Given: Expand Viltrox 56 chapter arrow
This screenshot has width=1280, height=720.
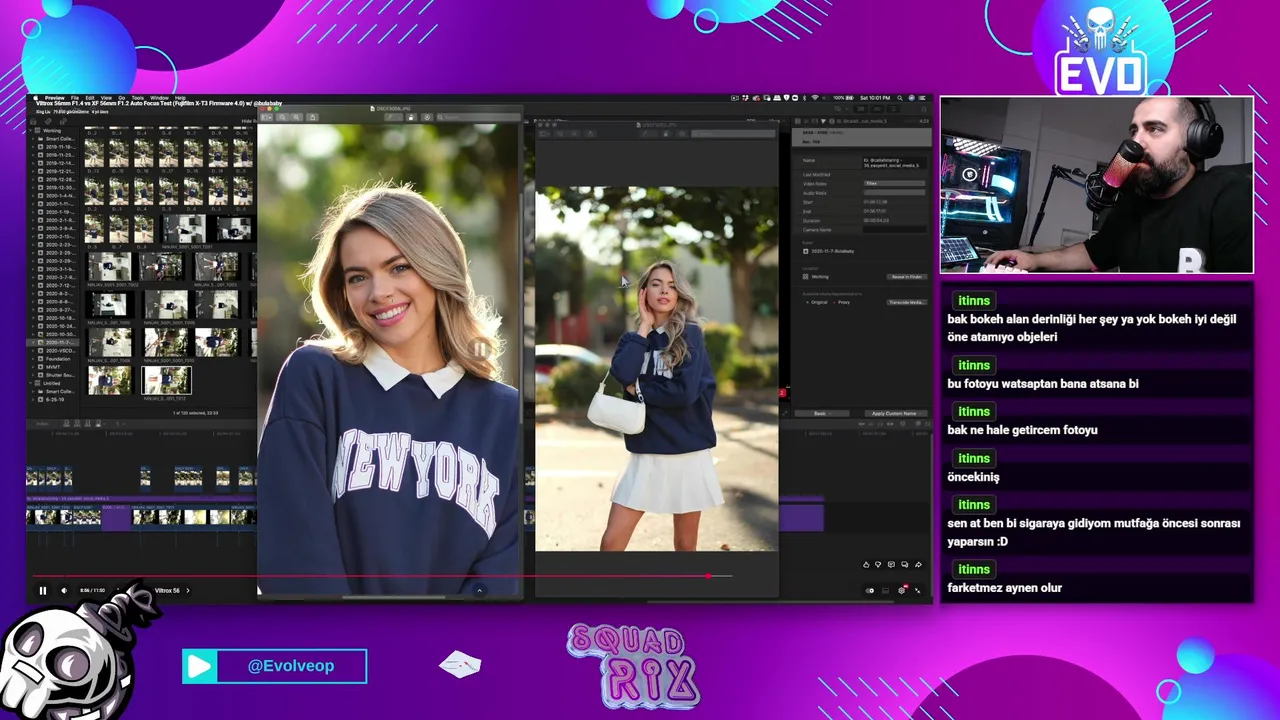Looking at the screenshot, I should (x=188, y=590).
